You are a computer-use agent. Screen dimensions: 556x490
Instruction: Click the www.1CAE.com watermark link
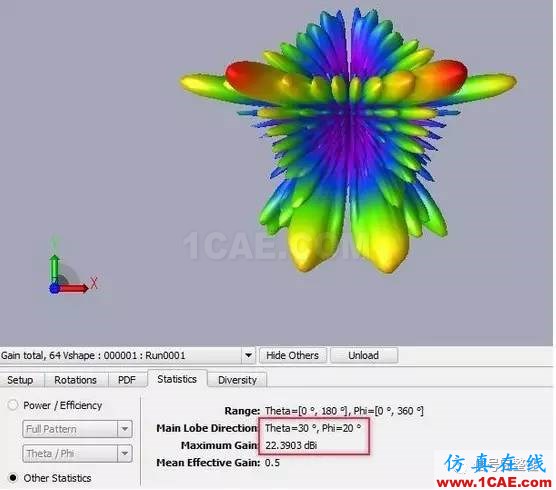(x=494, y=483)
